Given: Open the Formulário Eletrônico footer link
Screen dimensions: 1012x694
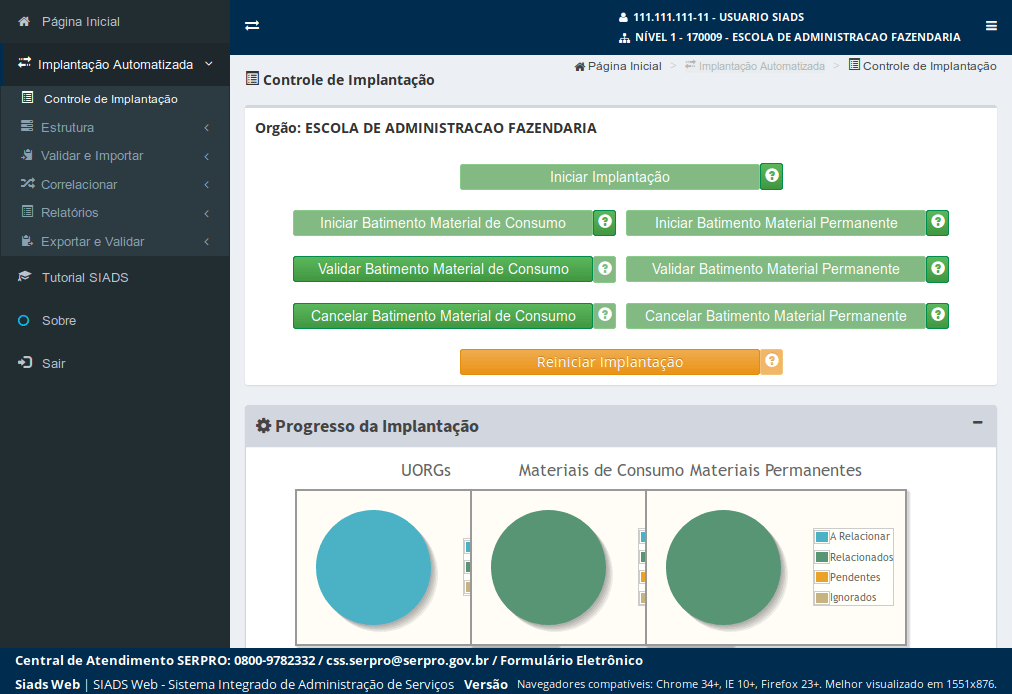Looking at the screenshot, I should coord(571,660).
